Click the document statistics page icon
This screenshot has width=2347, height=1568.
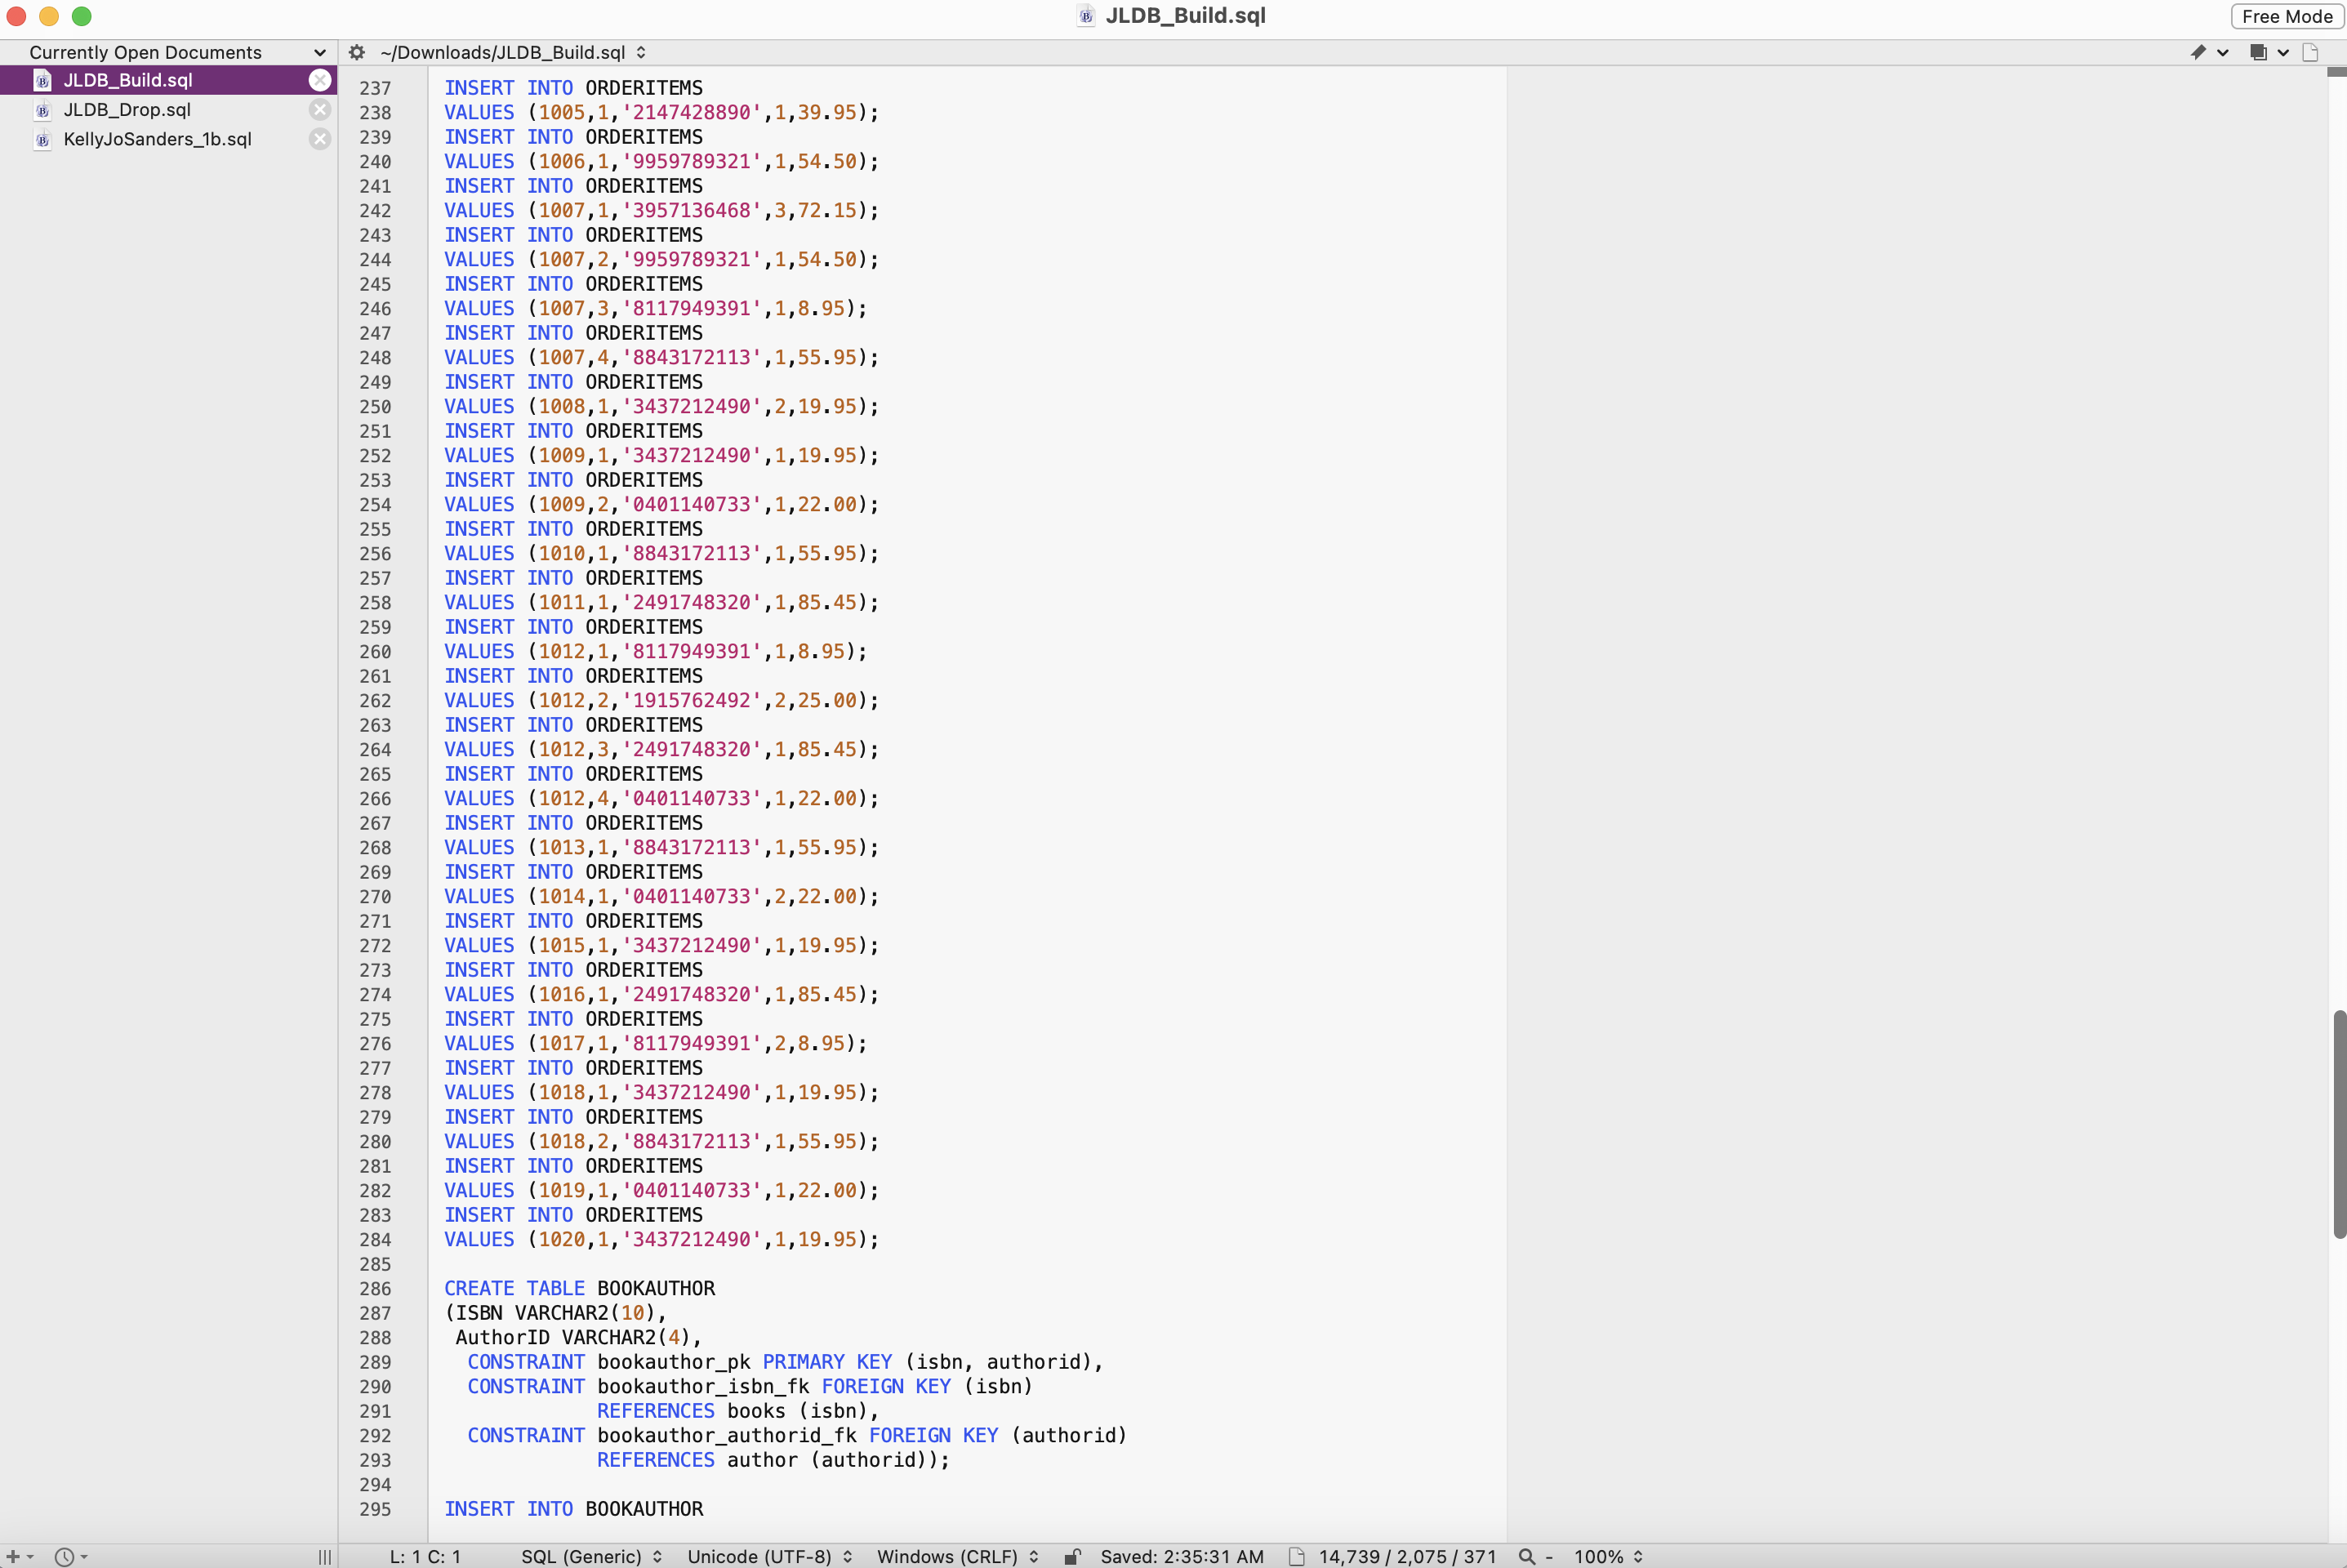(1296, 1556)
